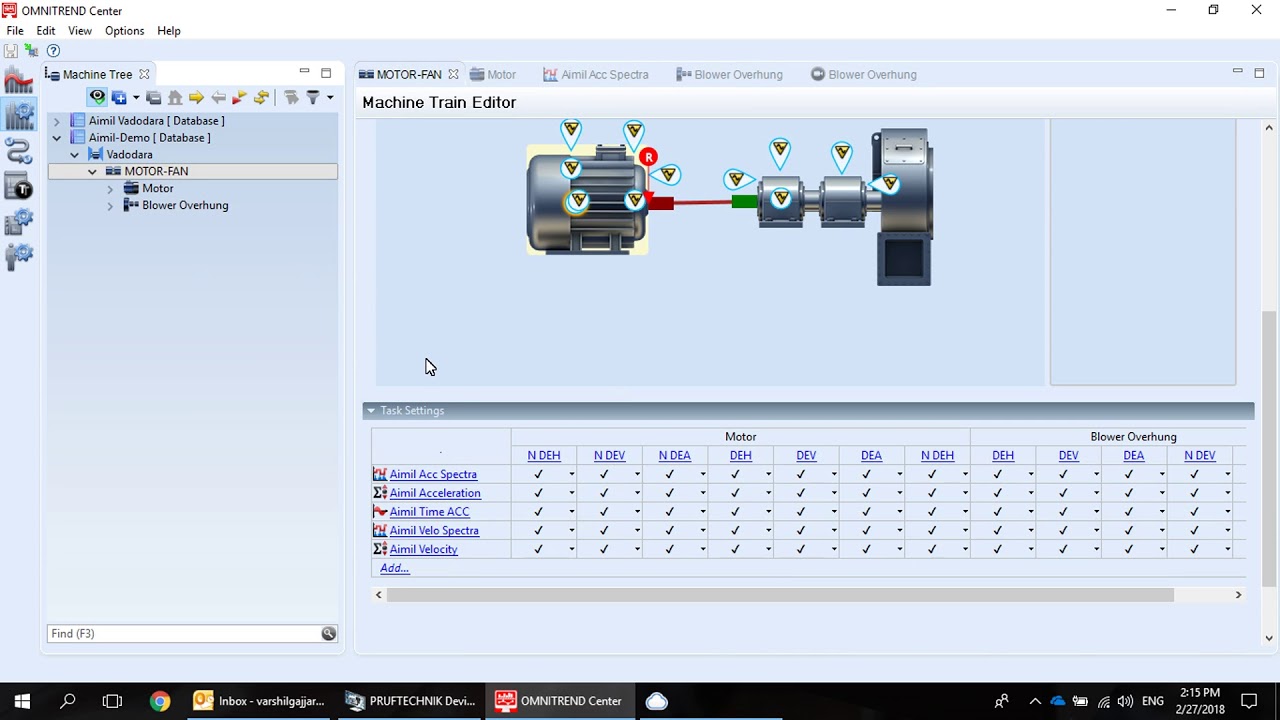Click the red-yellow flag arrows icon
The image size is (1280, 720).
coord(239,97)
